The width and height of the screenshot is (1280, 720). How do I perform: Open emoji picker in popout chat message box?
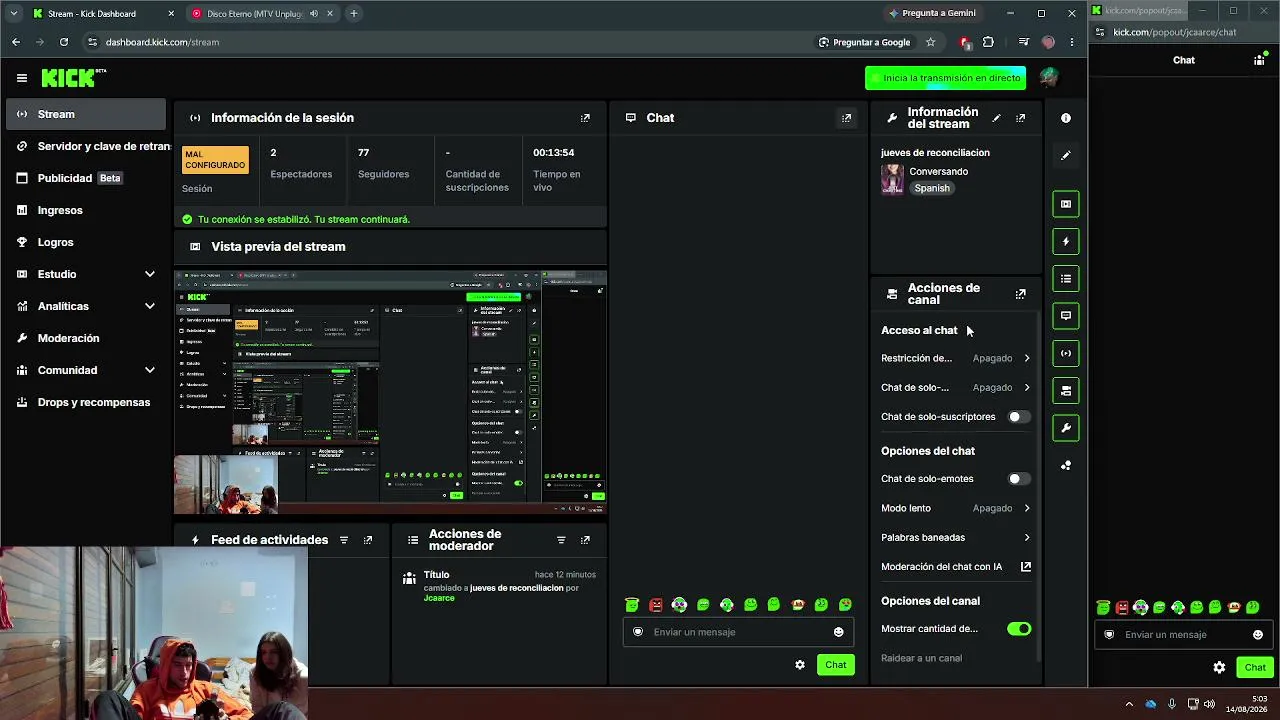[1257, 635]
